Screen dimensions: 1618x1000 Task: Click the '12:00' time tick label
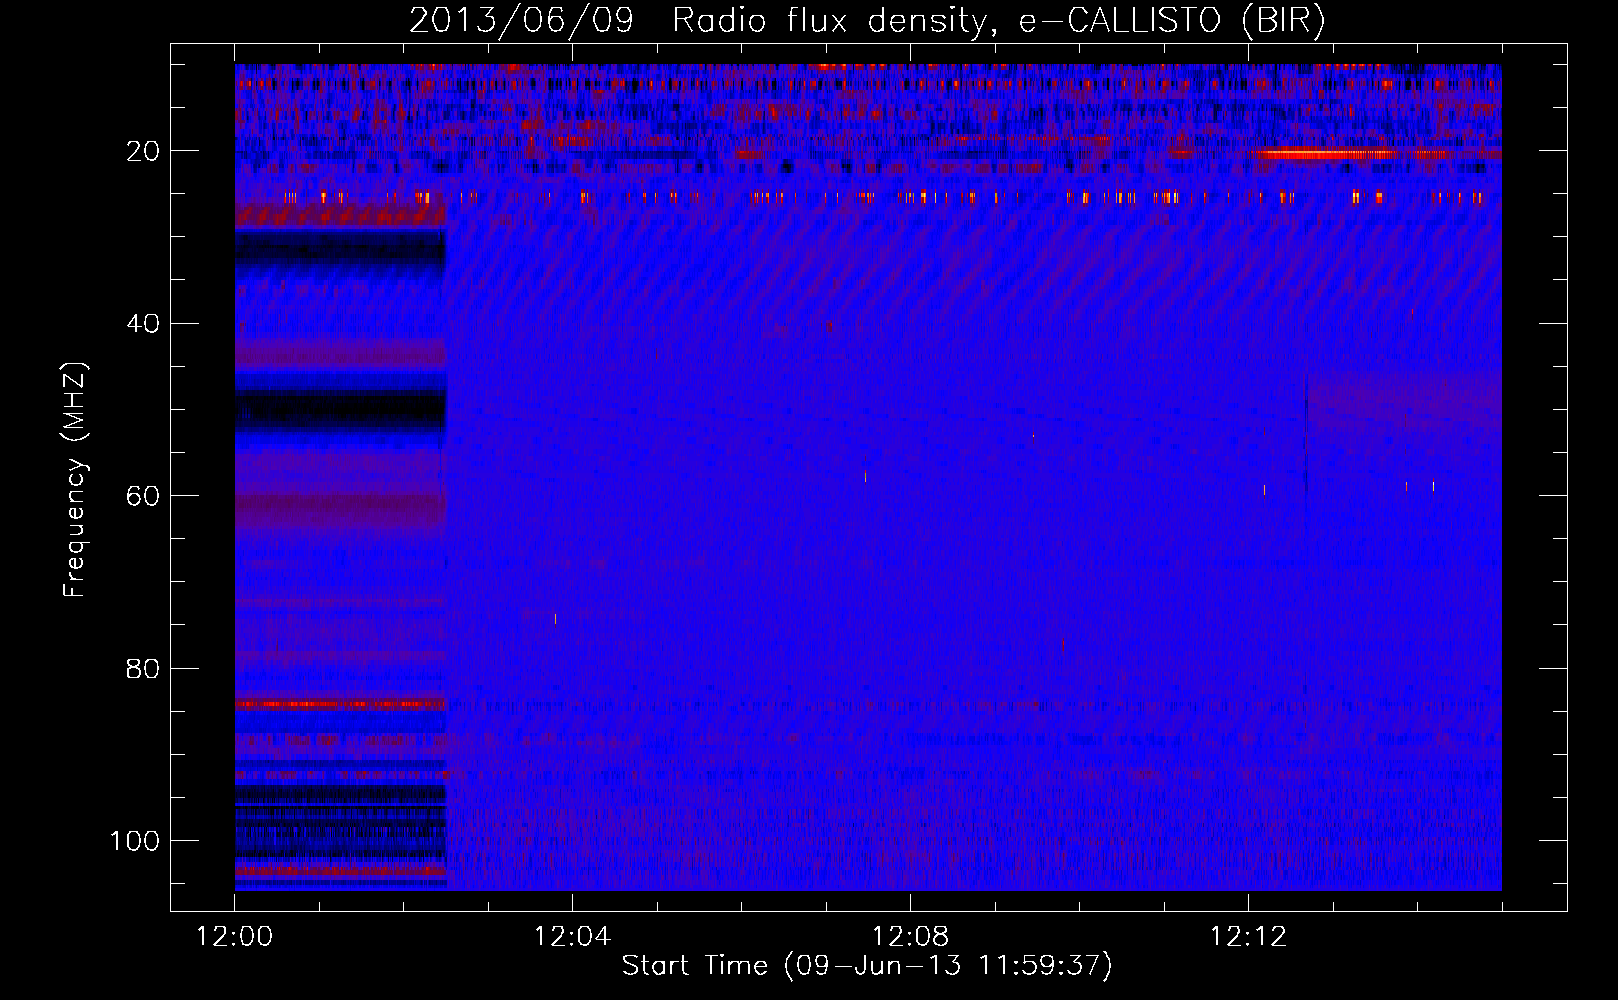coord(235,937)
